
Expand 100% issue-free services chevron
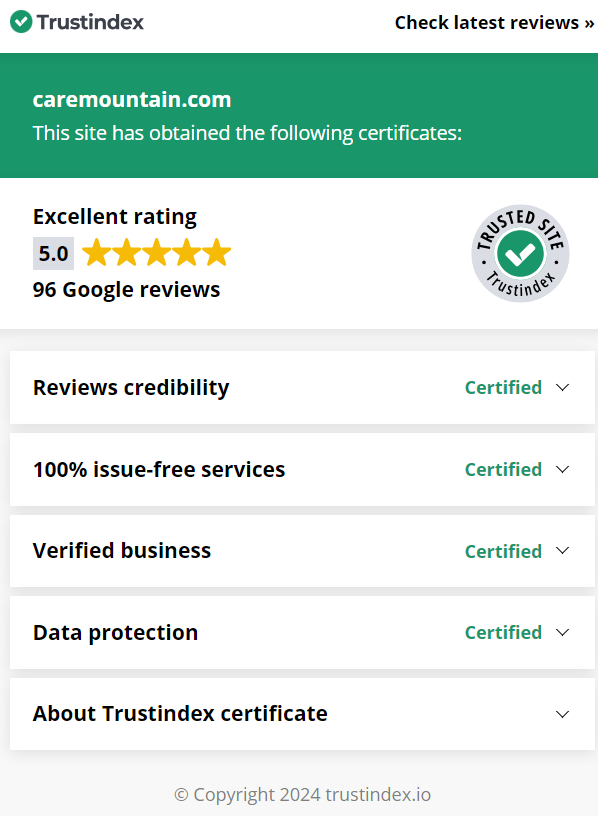coord(562,469)
